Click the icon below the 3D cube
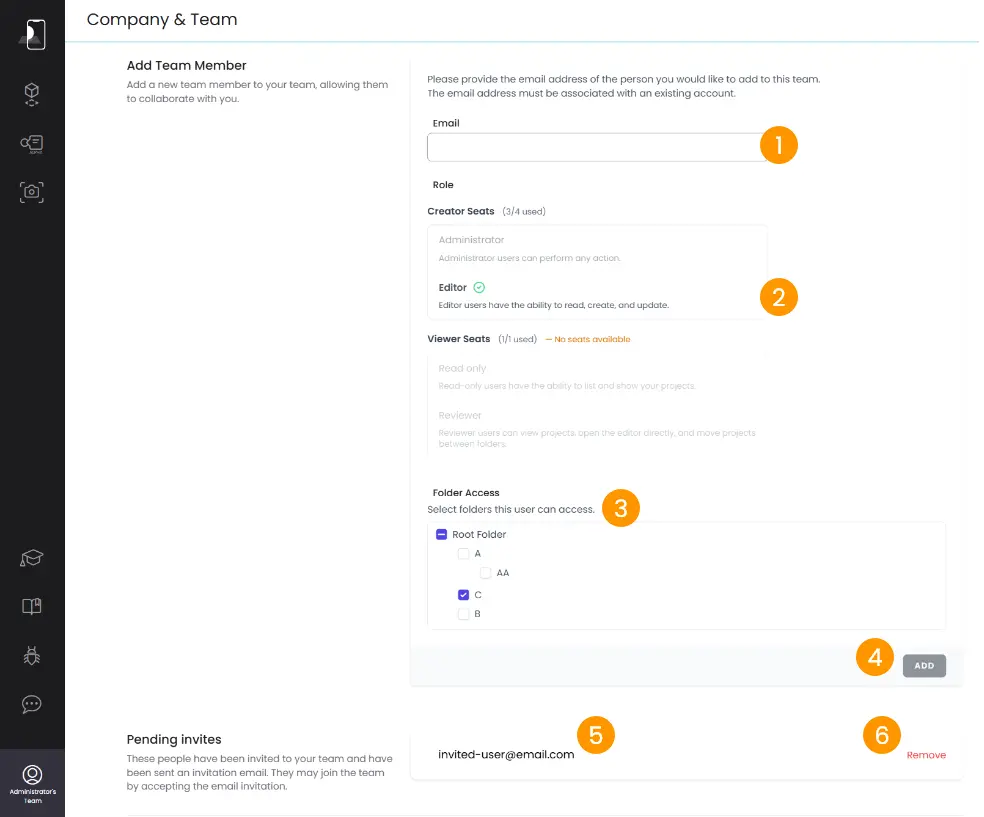 32,143
